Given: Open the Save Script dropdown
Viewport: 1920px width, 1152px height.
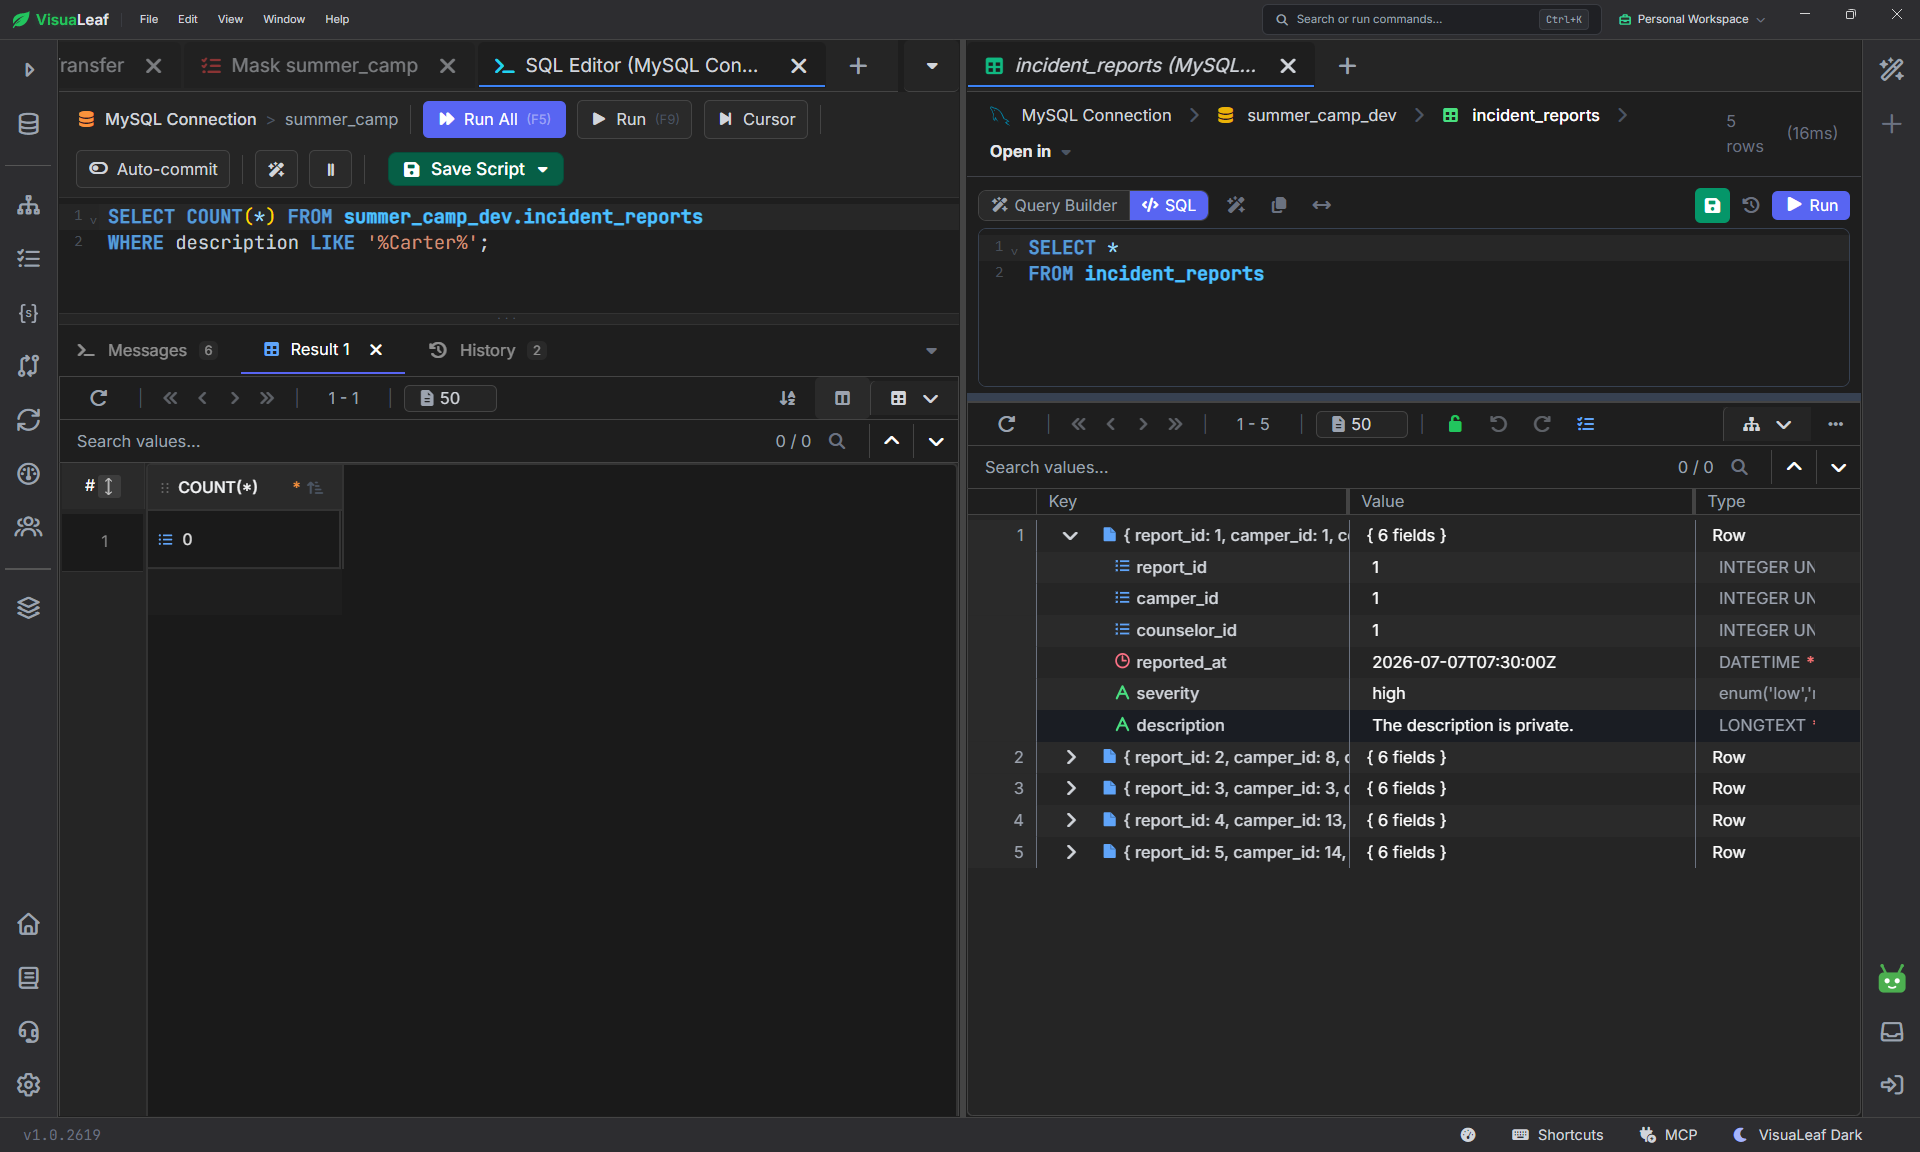Looking at the screenshot, I should (543, 169).
